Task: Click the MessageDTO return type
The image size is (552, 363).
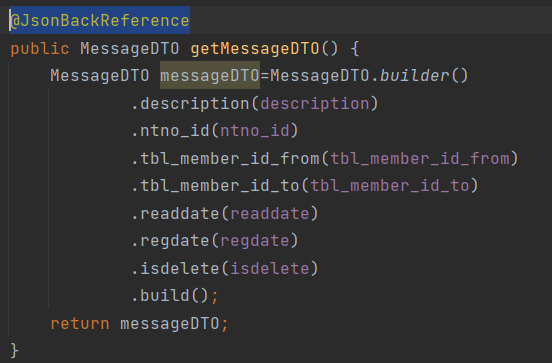Action: (x=130, y=49)
